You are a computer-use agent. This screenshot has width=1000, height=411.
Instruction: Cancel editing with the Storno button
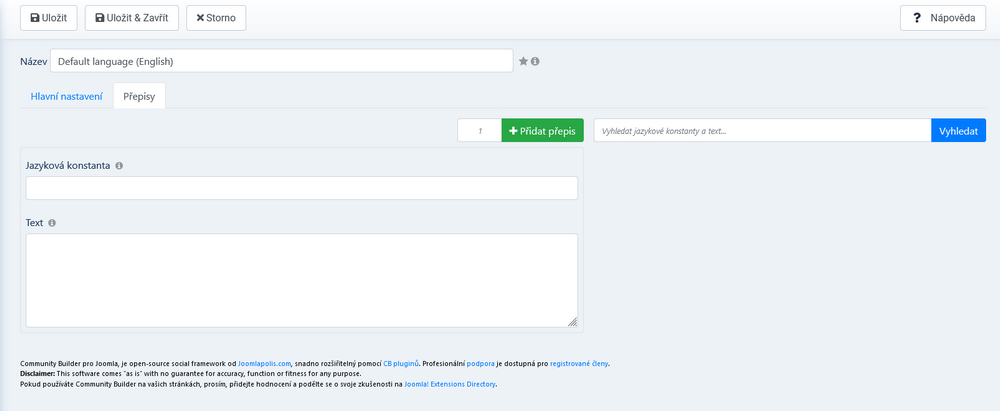coord(215,18)
